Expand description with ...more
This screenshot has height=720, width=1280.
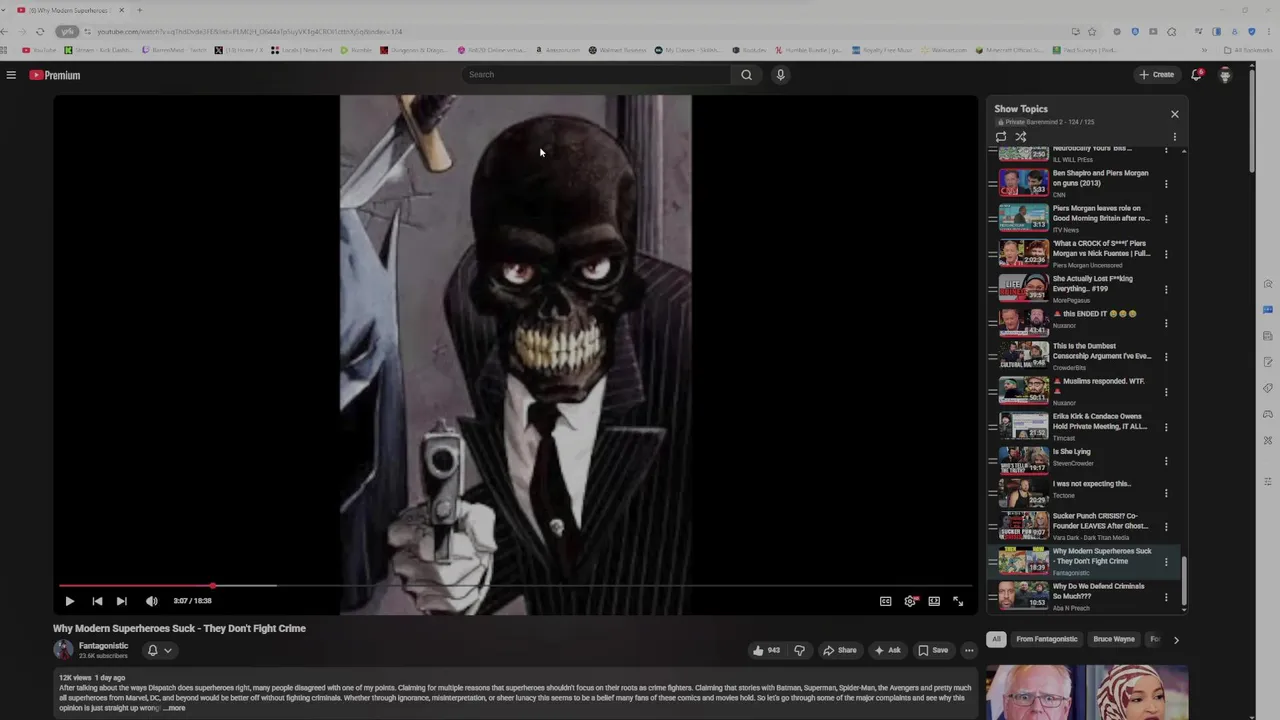click(174, 708)
